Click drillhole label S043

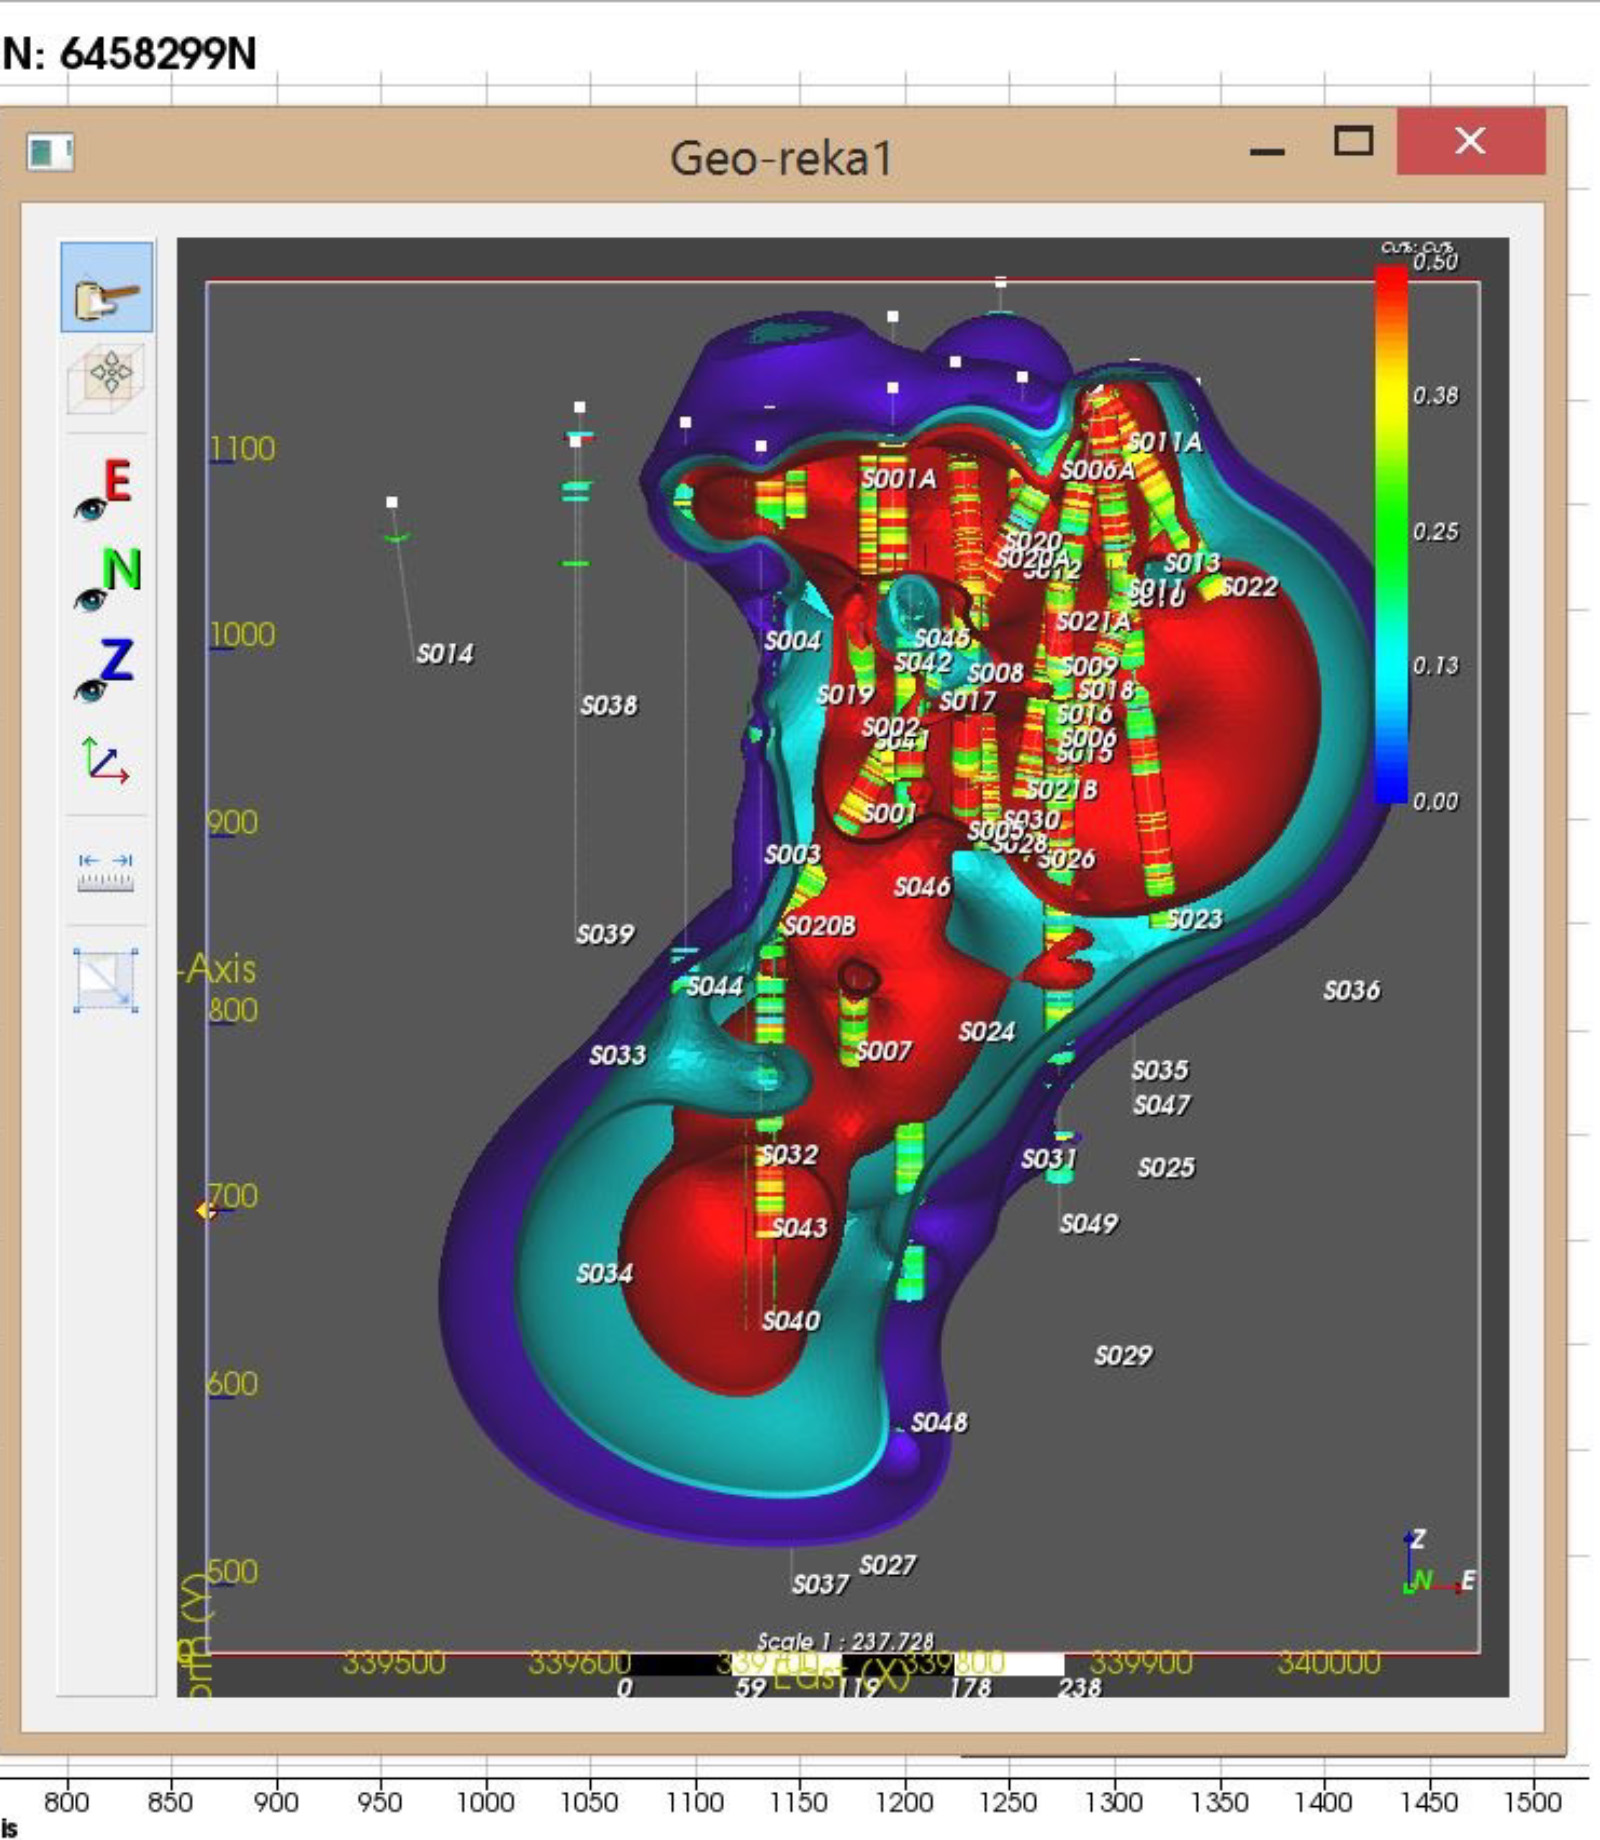tap(798, 1228)
